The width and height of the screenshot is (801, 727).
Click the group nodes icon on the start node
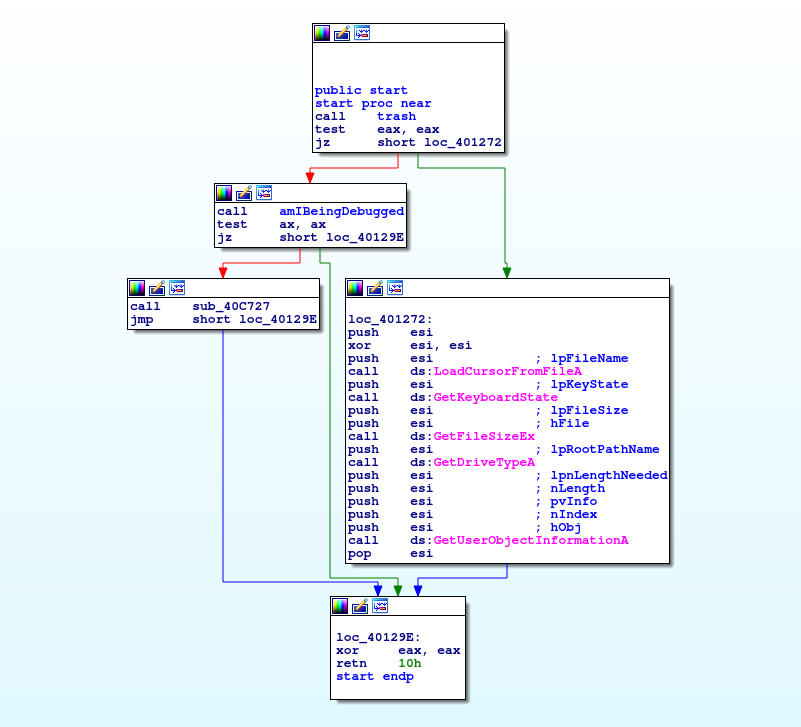click(x=361, y=32)
